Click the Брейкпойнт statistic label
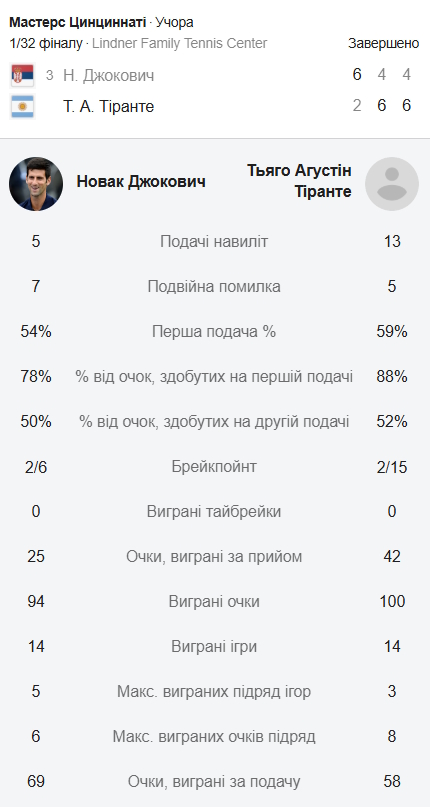 tap(214, 467)
